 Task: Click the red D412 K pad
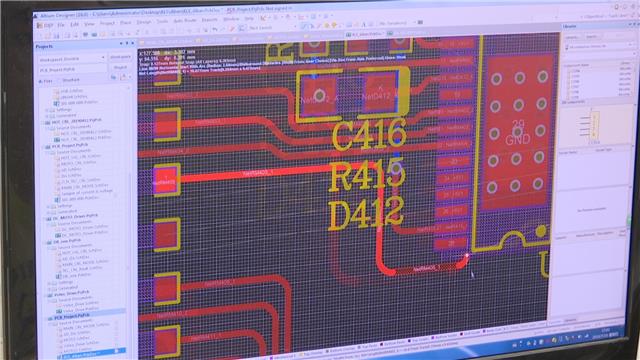380,94
